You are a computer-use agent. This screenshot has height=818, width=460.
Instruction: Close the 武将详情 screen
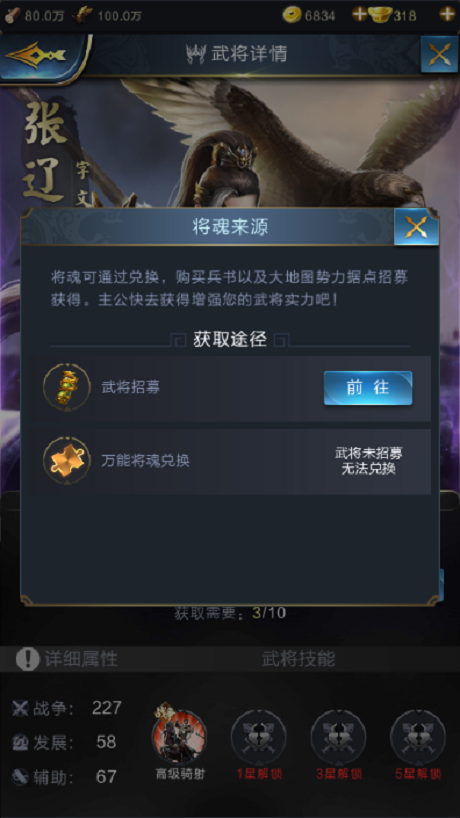pos(439,54)
